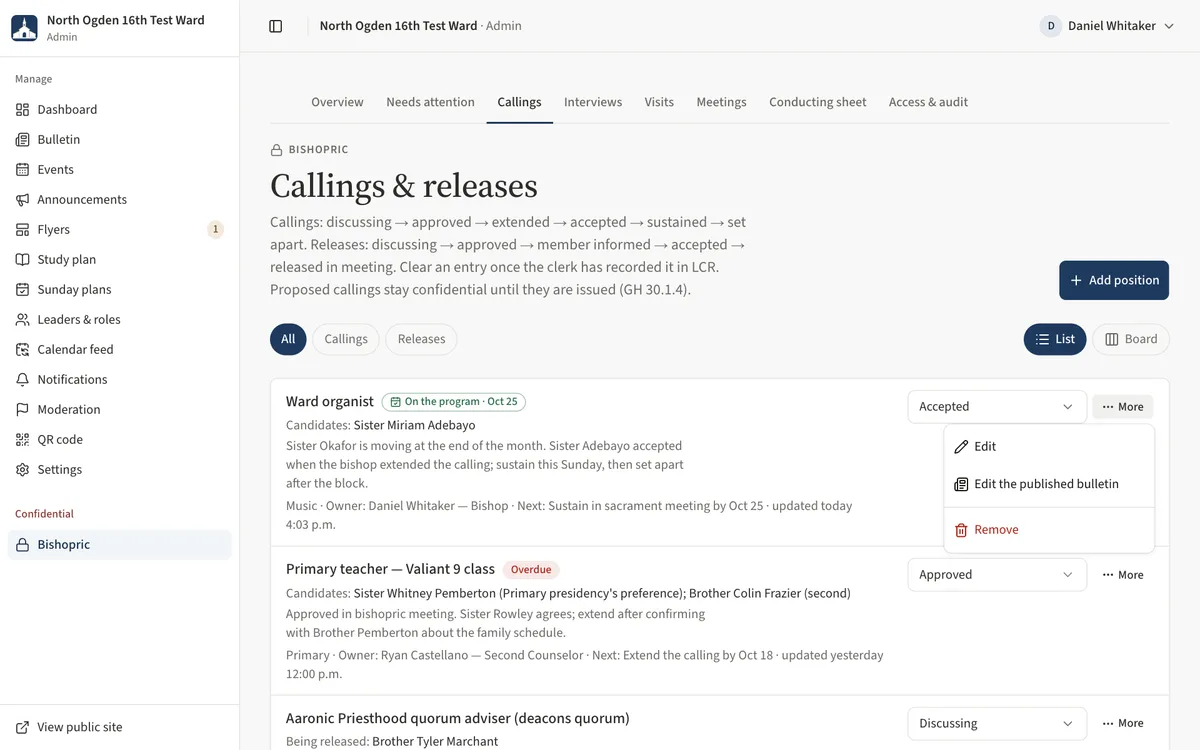Switch to List view
The height and width of the screenshot is (750, 1200).
[1055, 339]
